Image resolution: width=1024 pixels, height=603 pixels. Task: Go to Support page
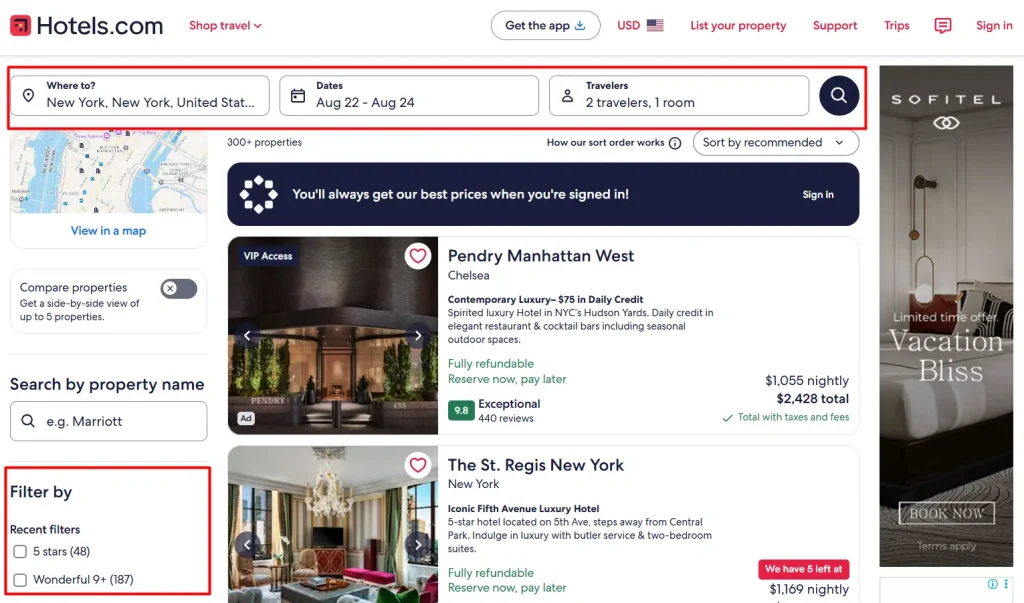(x=835, y=25)
